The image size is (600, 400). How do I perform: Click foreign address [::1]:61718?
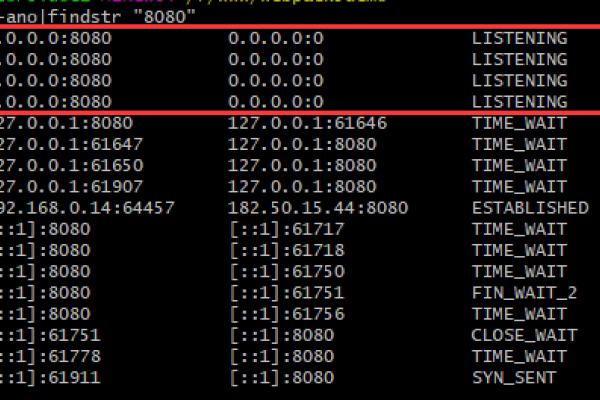point(286,250)
